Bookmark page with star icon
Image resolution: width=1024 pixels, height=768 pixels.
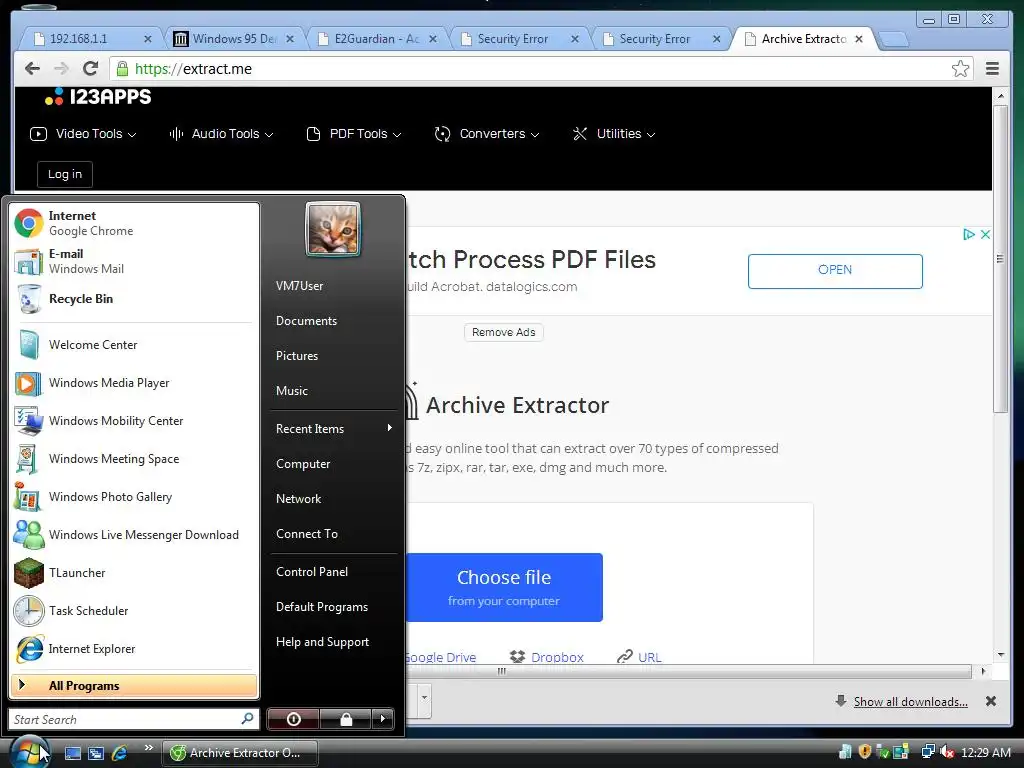pyautogui.click(x=960, y=69)
